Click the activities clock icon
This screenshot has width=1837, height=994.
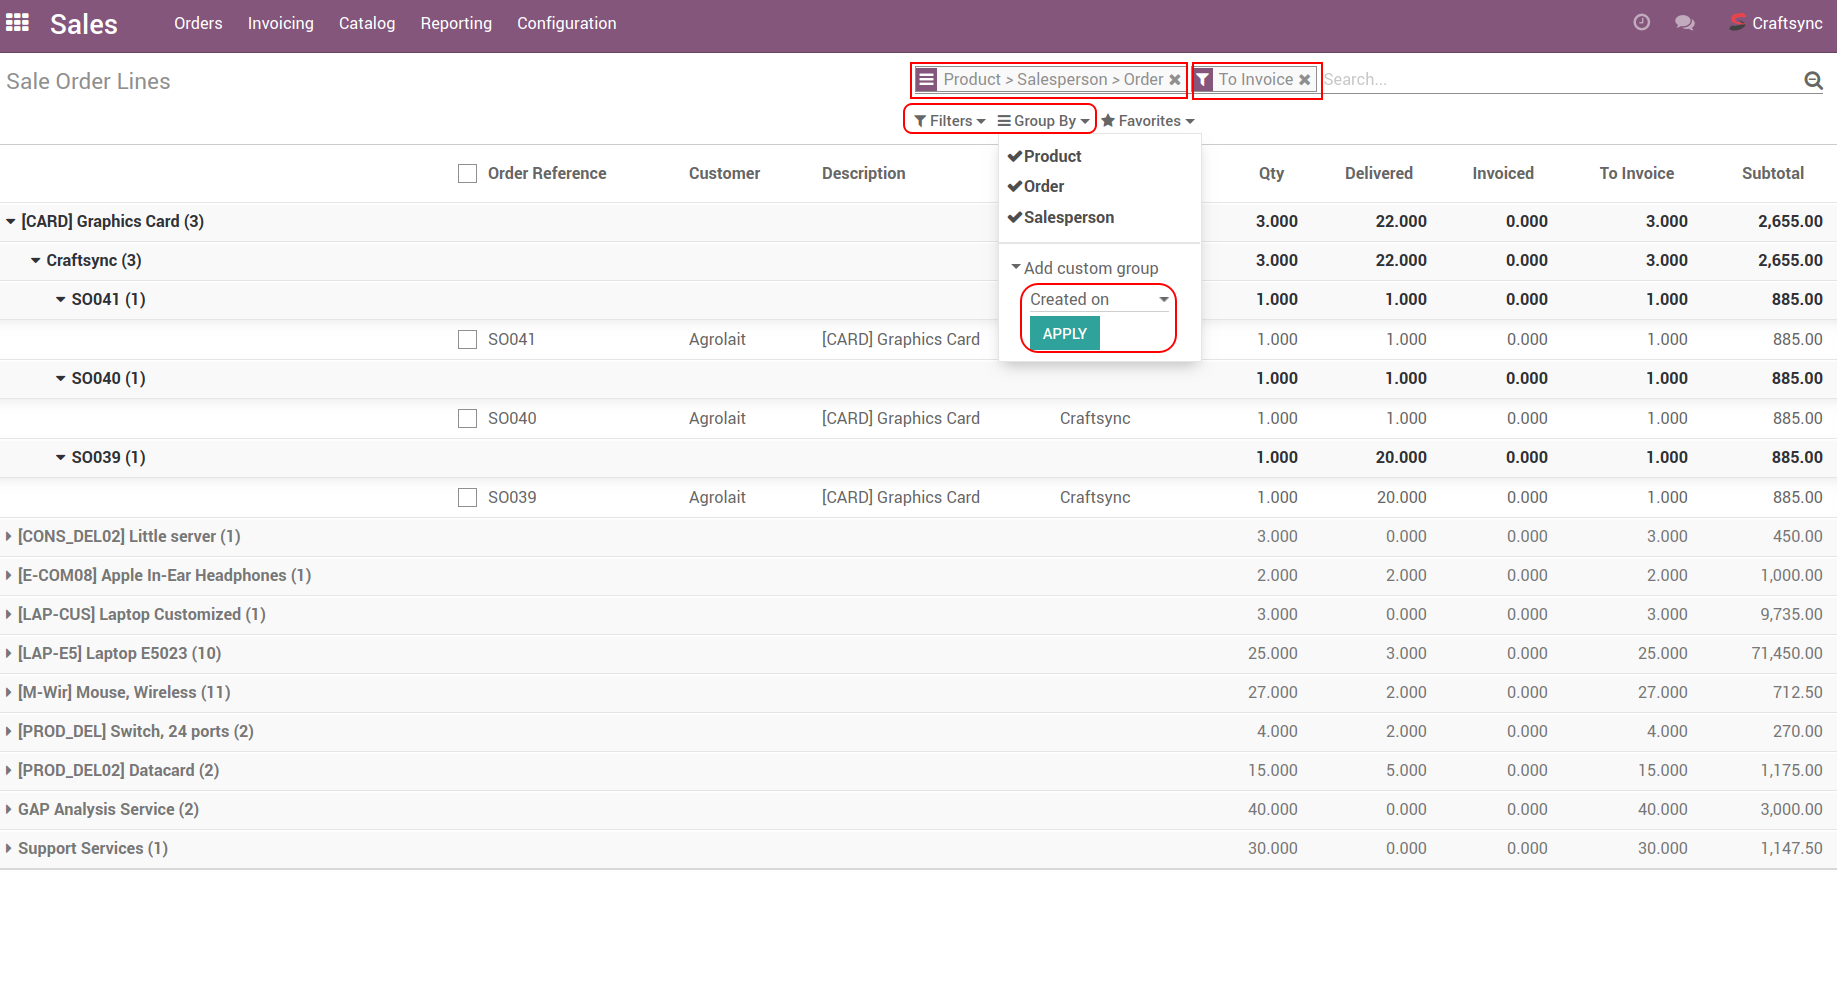coord(1641,23)
